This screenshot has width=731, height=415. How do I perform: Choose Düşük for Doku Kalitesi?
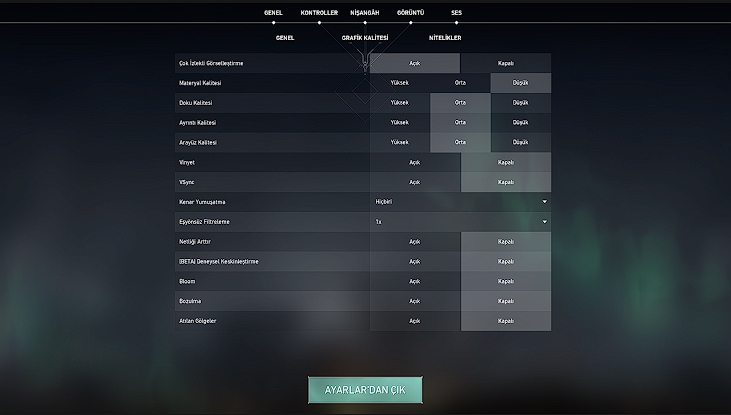point(520,103)
